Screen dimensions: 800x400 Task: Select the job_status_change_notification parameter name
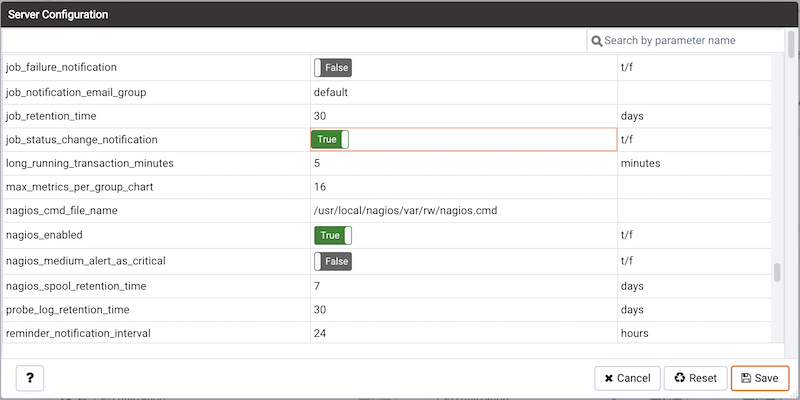click(x=82, y=139)
